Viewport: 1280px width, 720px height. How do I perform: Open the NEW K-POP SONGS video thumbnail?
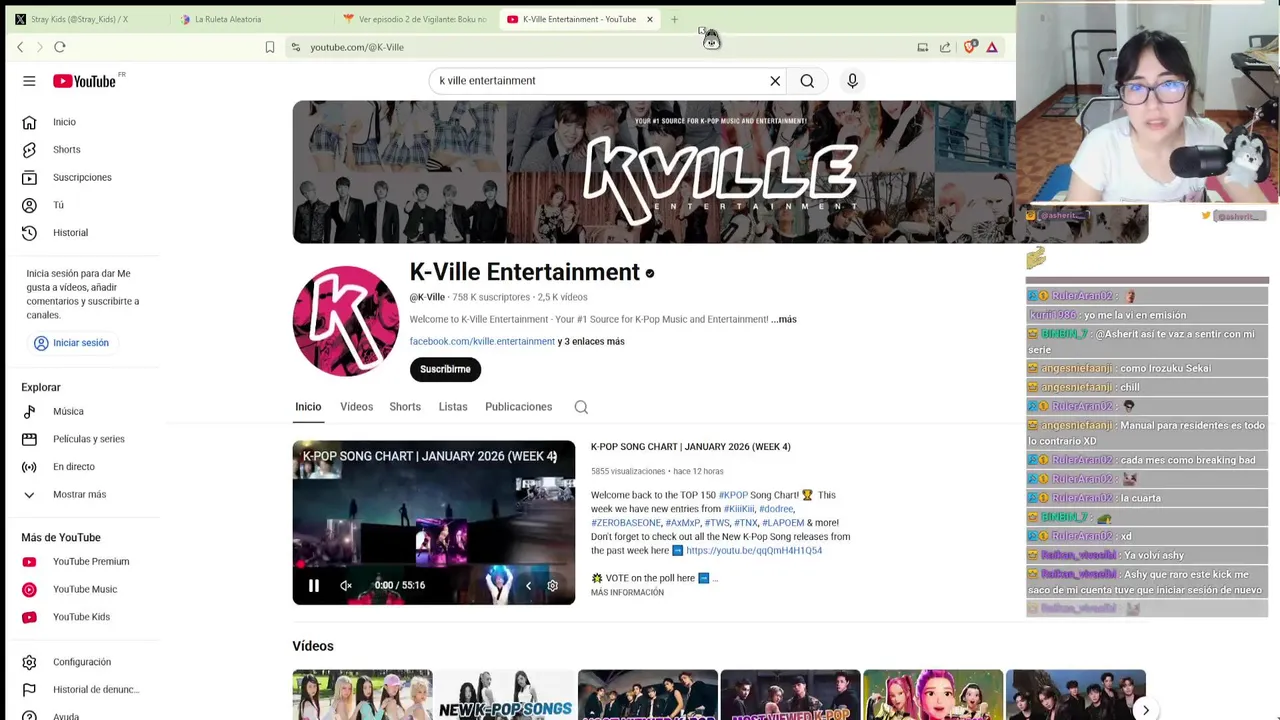(x=505, y=695)
